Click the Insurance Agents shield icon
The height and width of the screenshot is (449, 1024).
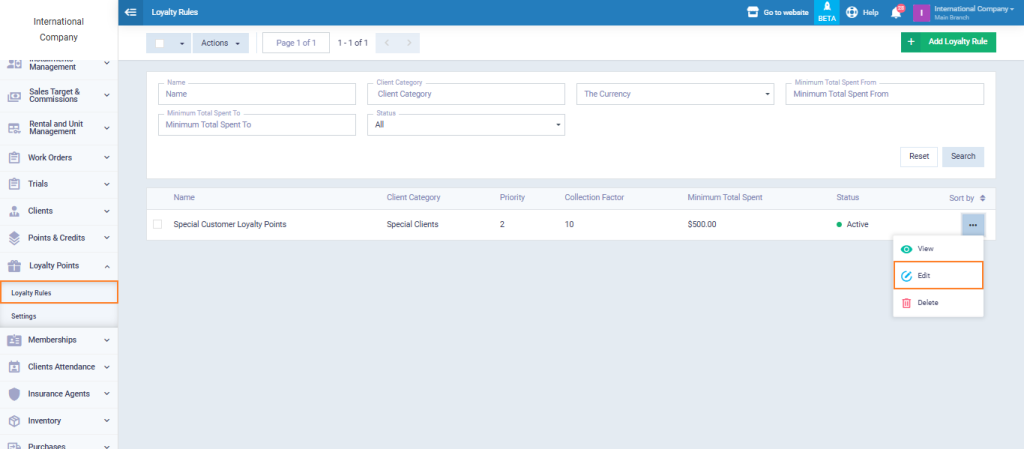point(14,394)
